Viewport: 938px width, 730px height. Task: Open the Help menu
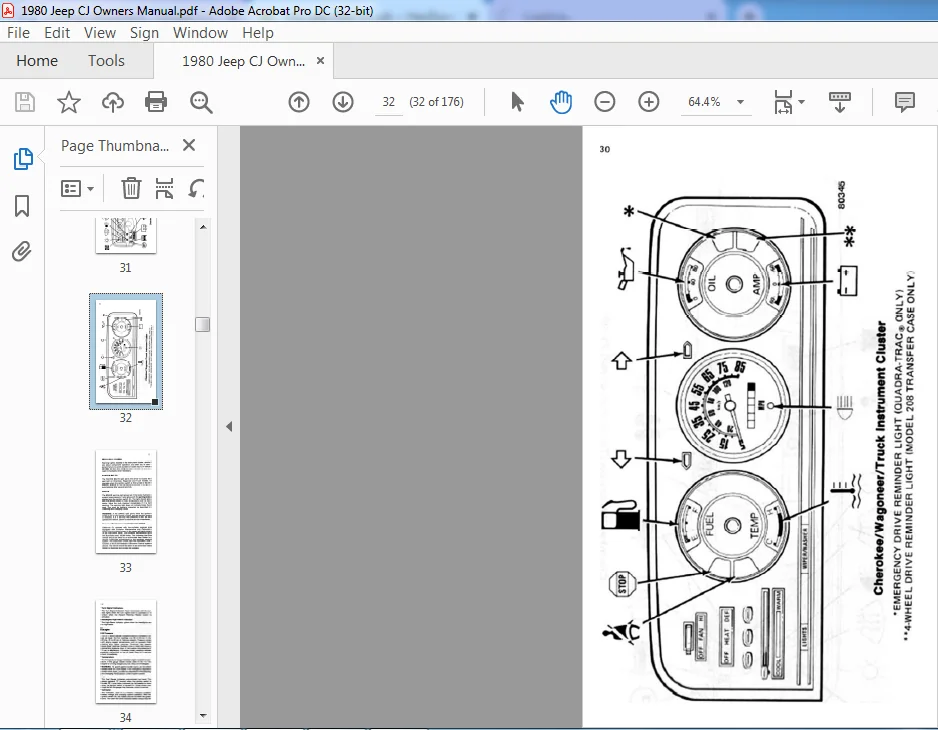[258, 33]
